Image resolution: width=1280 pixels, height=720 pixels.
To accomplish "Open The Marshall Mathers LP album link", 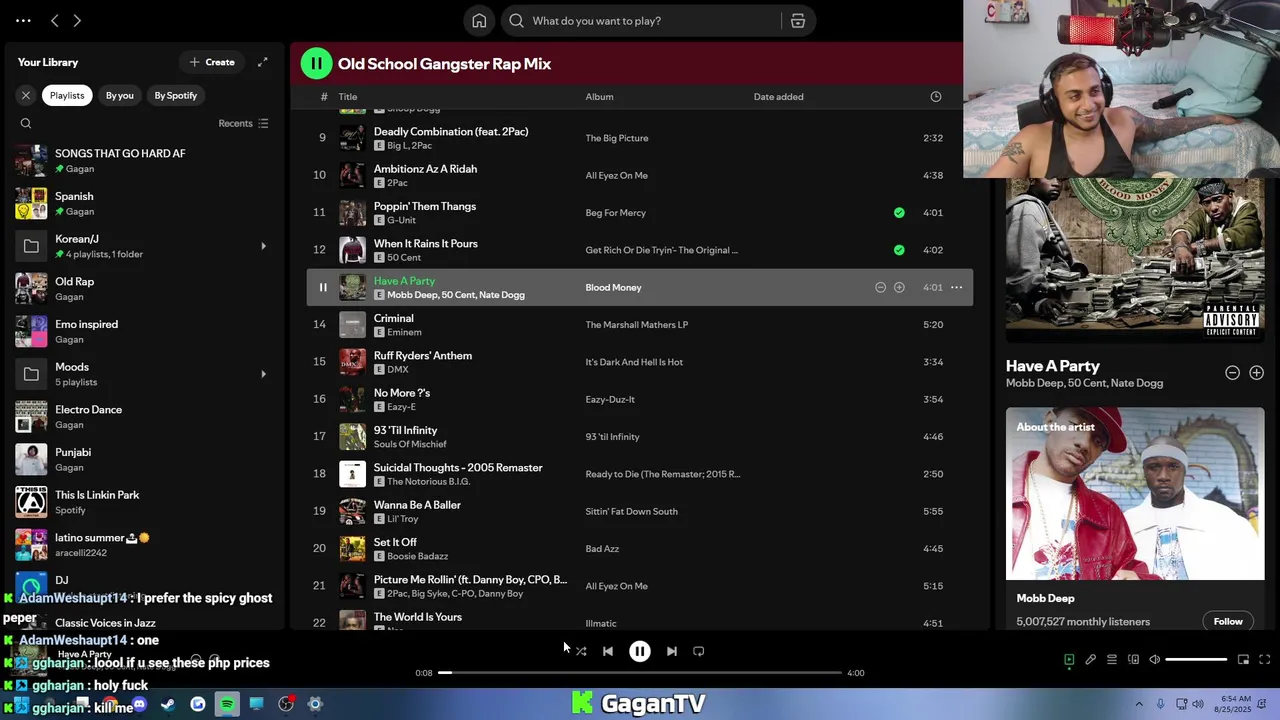I will click(x=637, y=325).
